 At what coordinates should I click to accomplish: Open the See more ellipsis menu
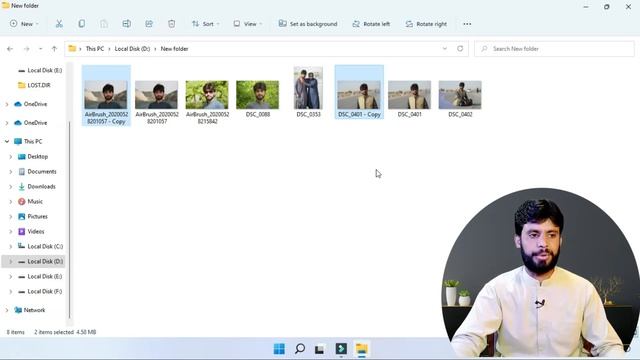[x=467, y=24]
